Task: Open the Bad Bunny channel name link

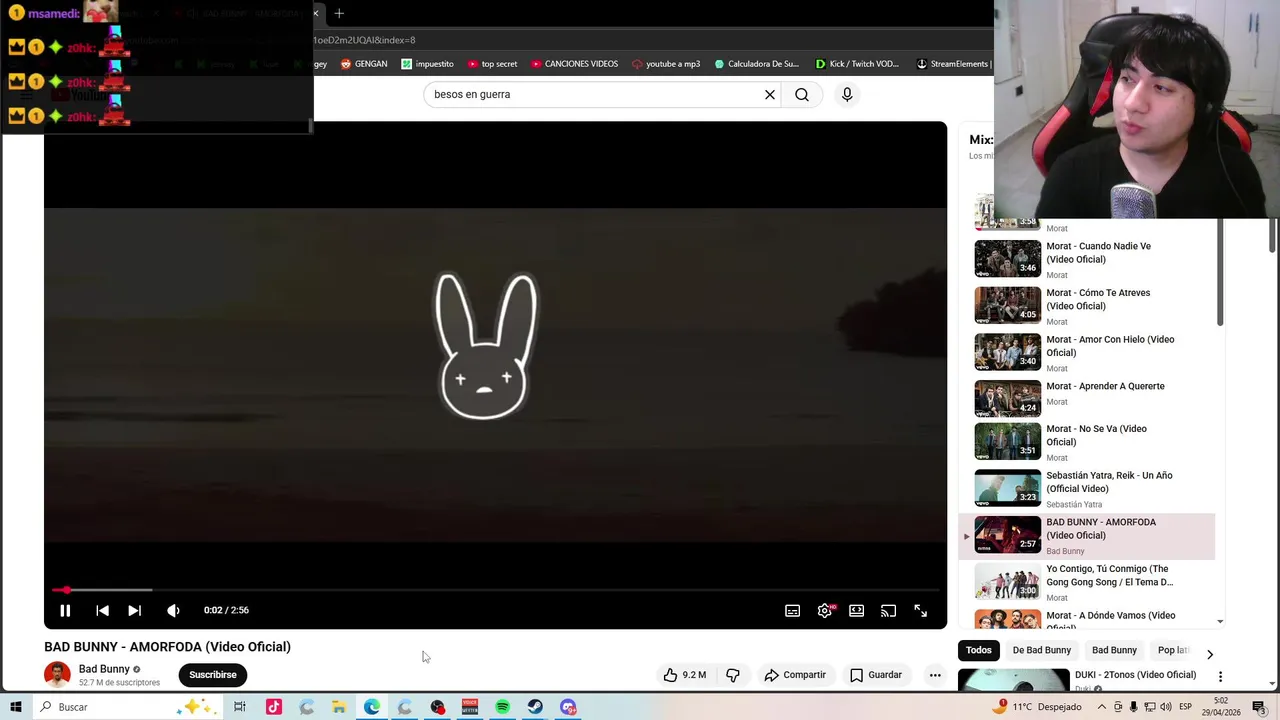Action: (104, 669)
